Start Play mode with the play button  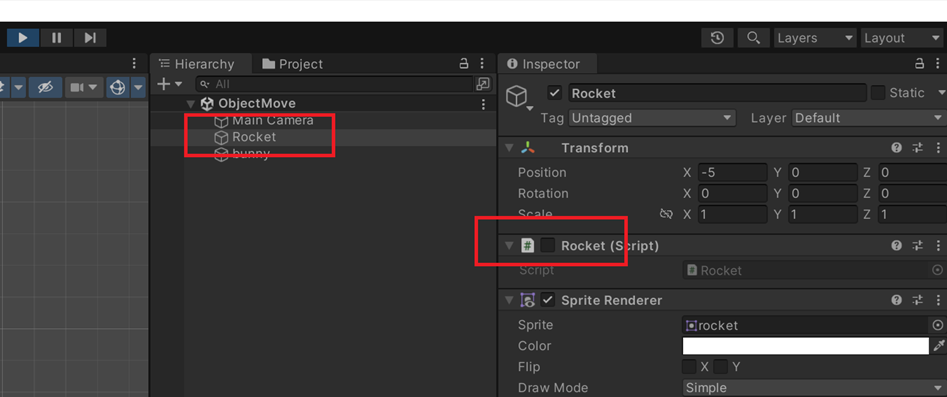(x=23, y=38)
